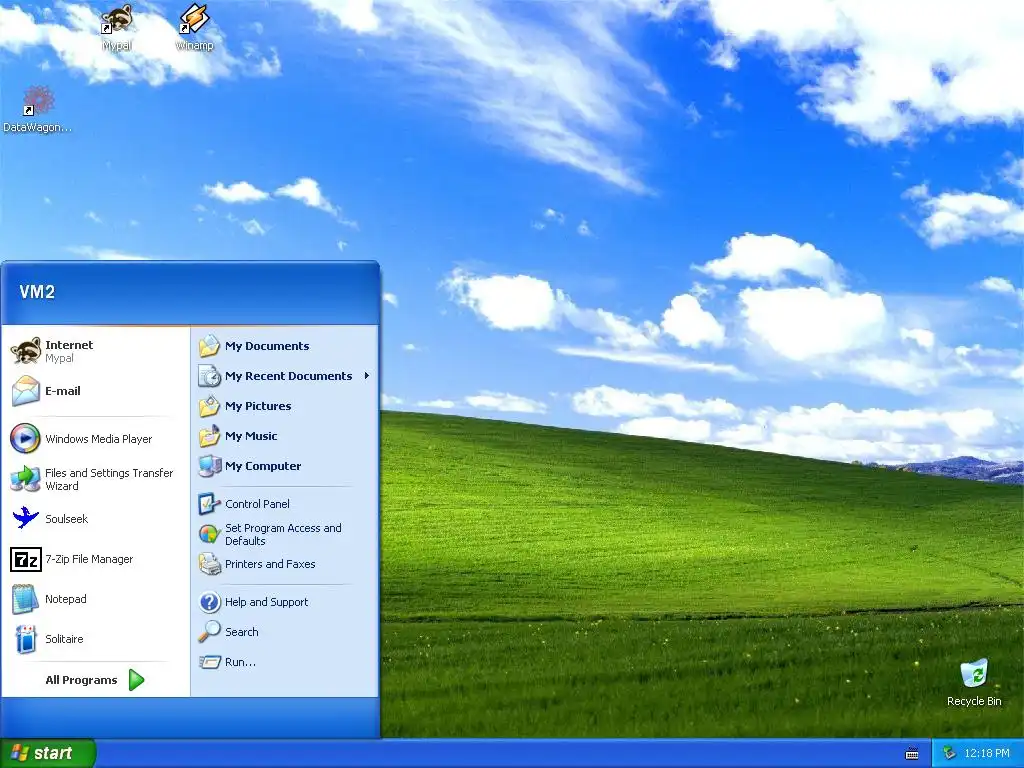Launch Windows Media Player
The height and width of the screenshot is (768, 1024).
click(95, 439)
